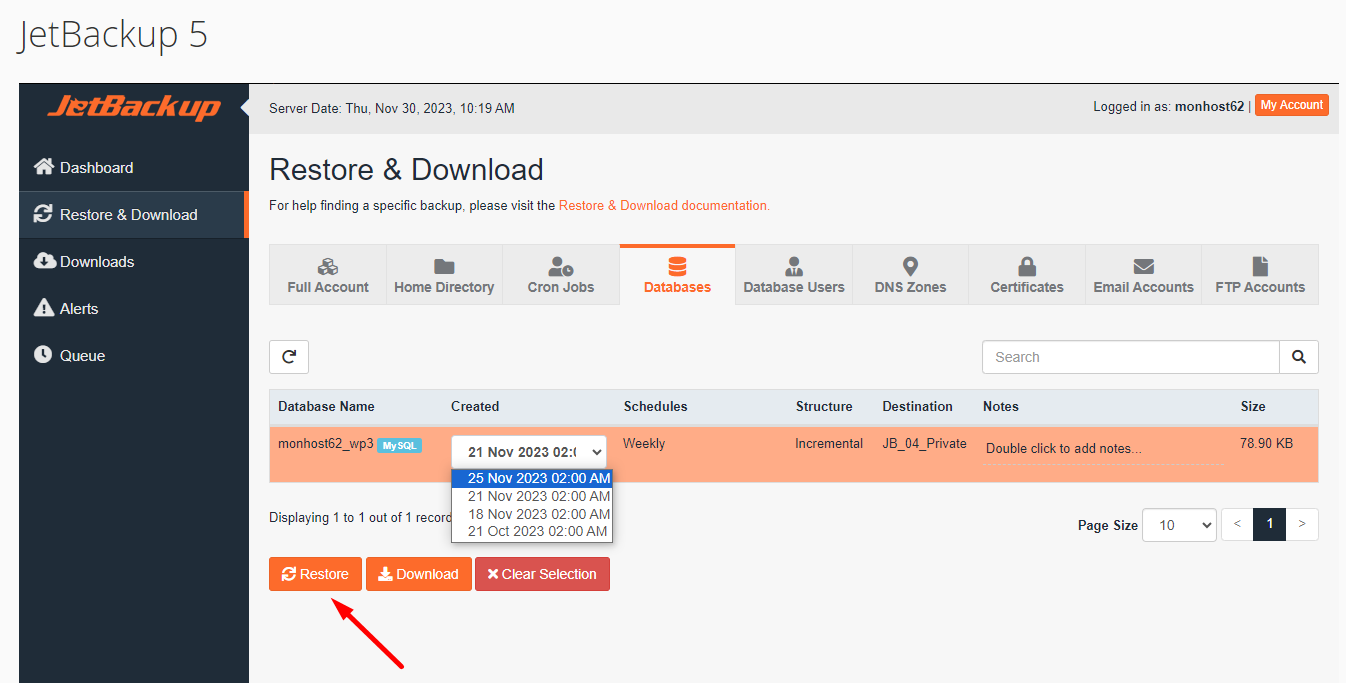Click the Downloads cloud icon
The image size is (1346, 683).
44,260
